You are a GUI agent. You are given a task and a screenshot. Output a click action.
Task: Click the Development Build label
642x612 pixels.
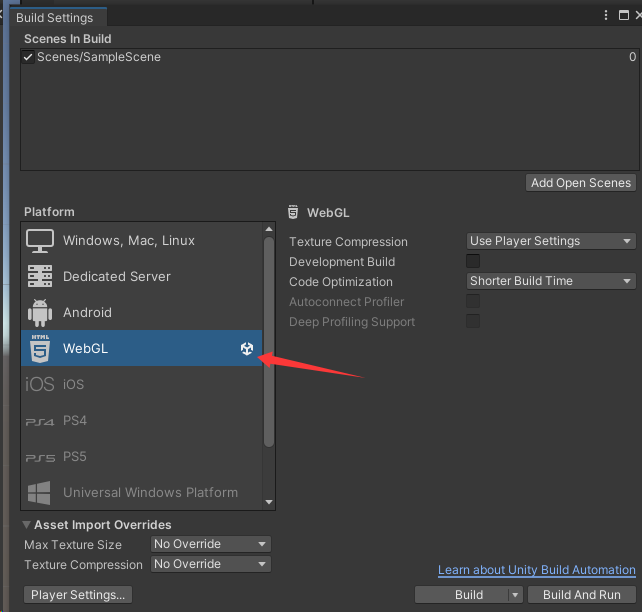(342, 262)
